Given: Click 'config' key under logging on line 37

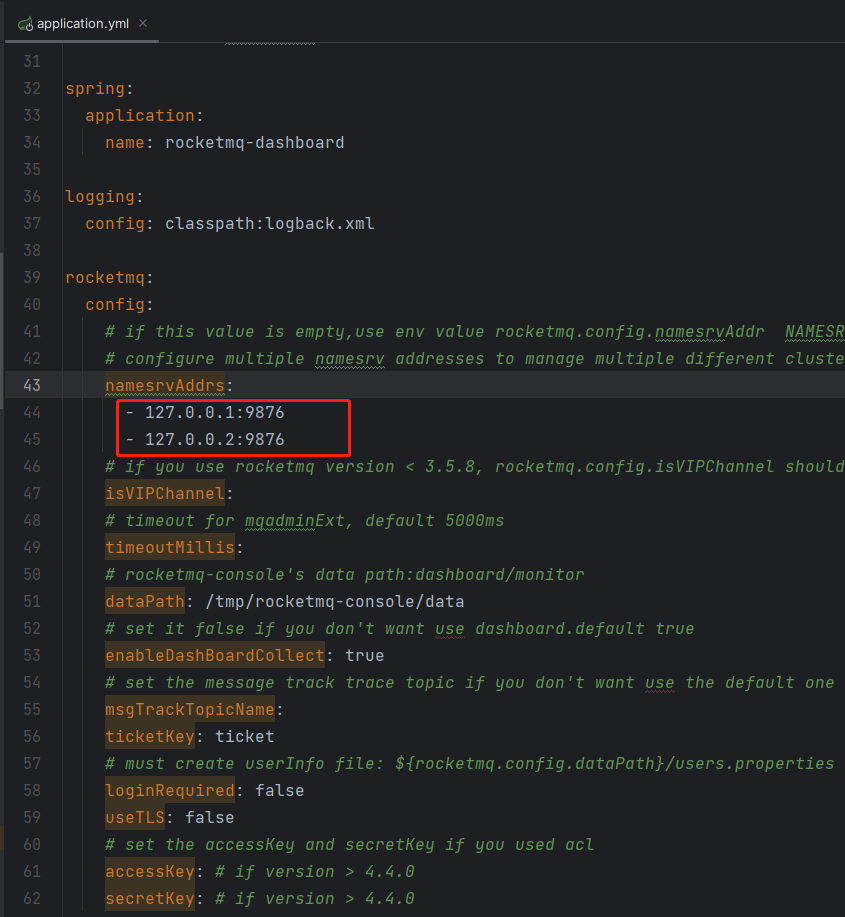Looking at the screenshot, I should tap(115, 224).
